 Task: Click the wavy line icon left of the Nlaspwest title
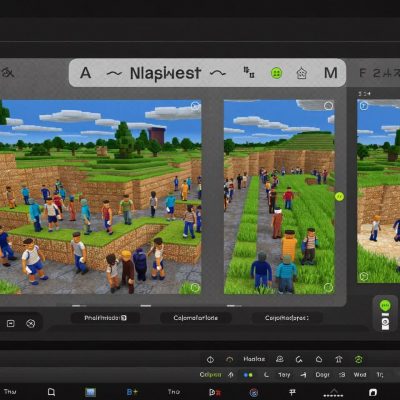click(114, 73)
